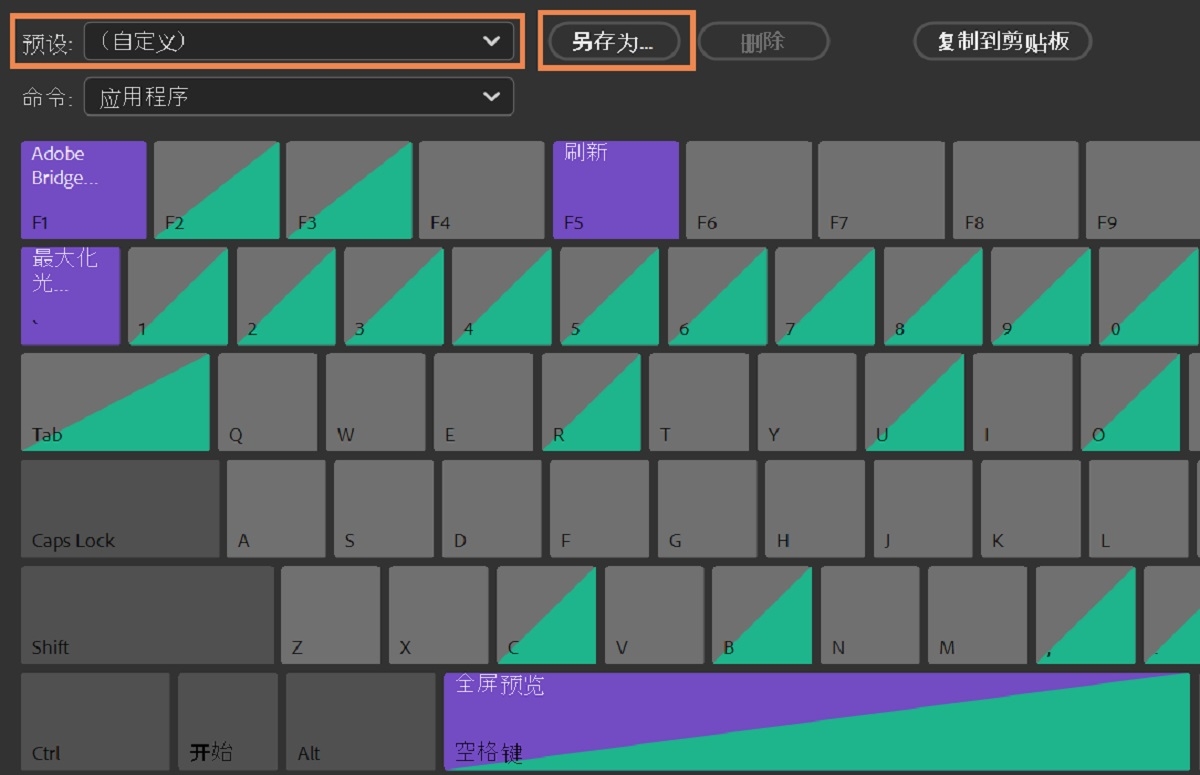Click the Caps Lock key

coord(119,507)
